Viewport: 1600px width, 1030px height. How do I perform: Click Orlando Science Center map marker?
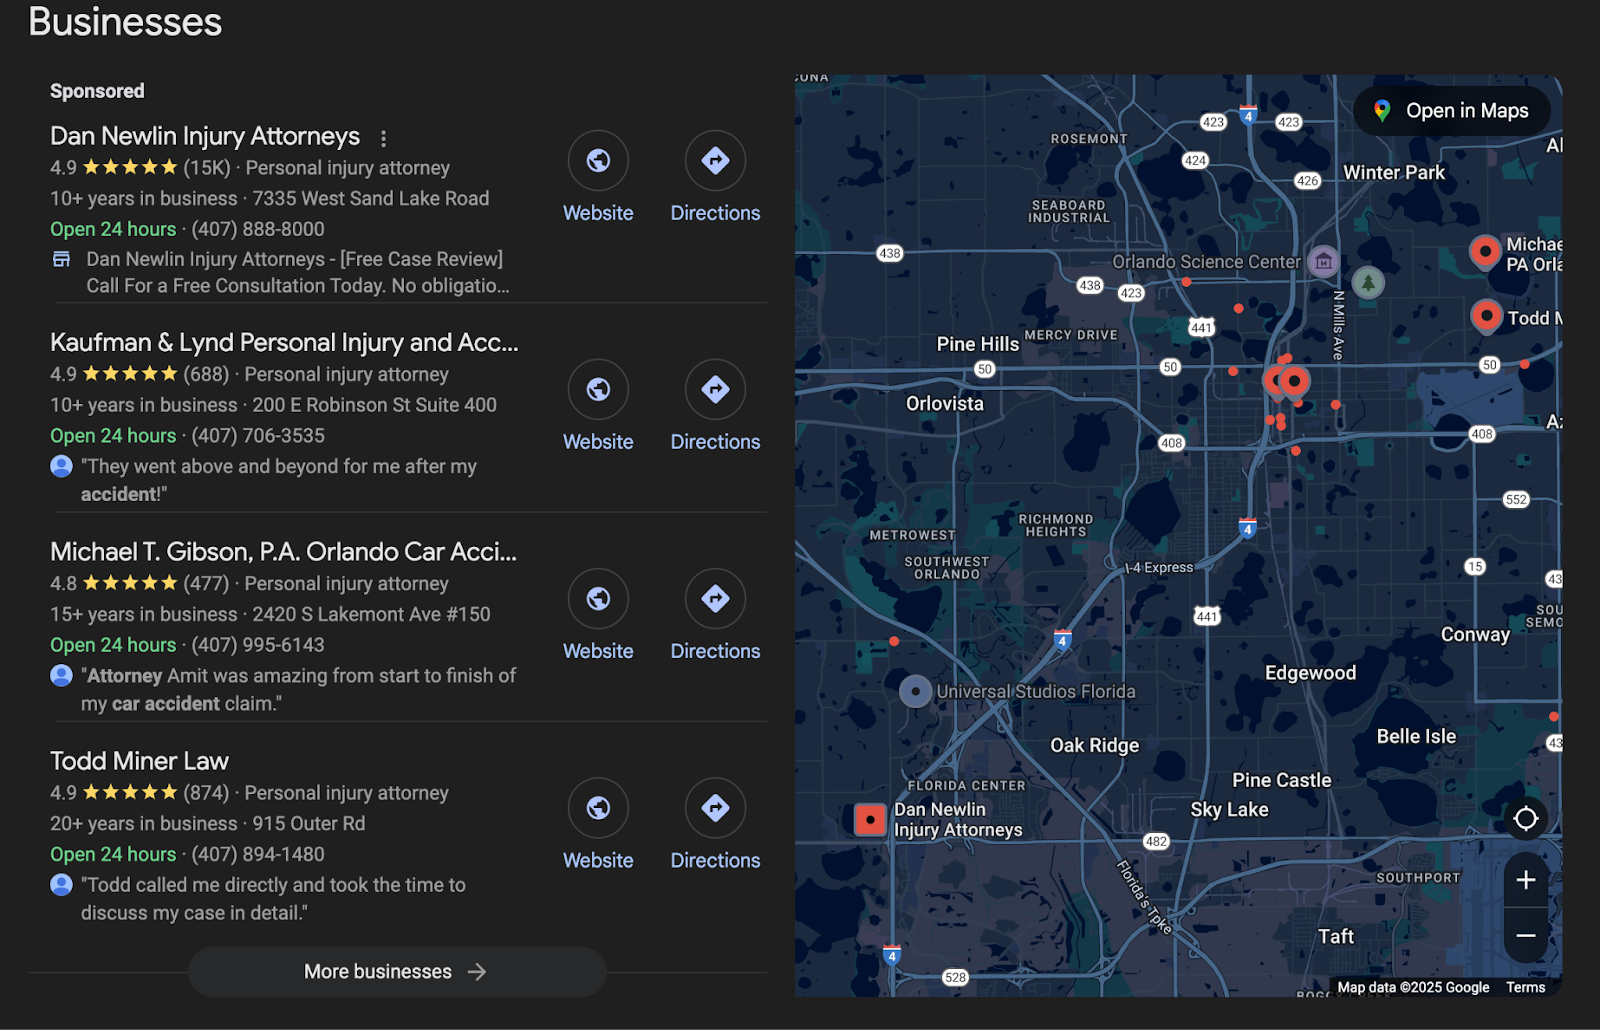tap(1323, 262)
